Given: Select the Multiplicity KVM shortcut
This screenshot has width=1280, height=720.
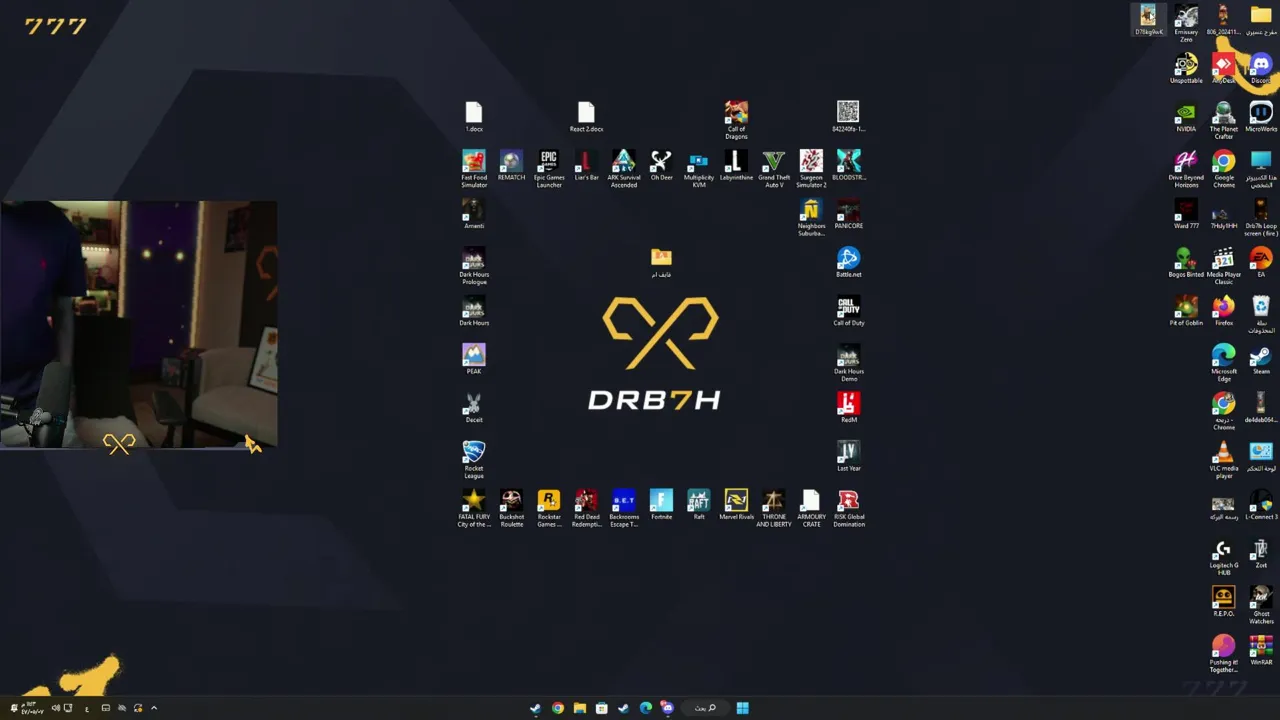Looking at the screenshot, I should (699, 168).
